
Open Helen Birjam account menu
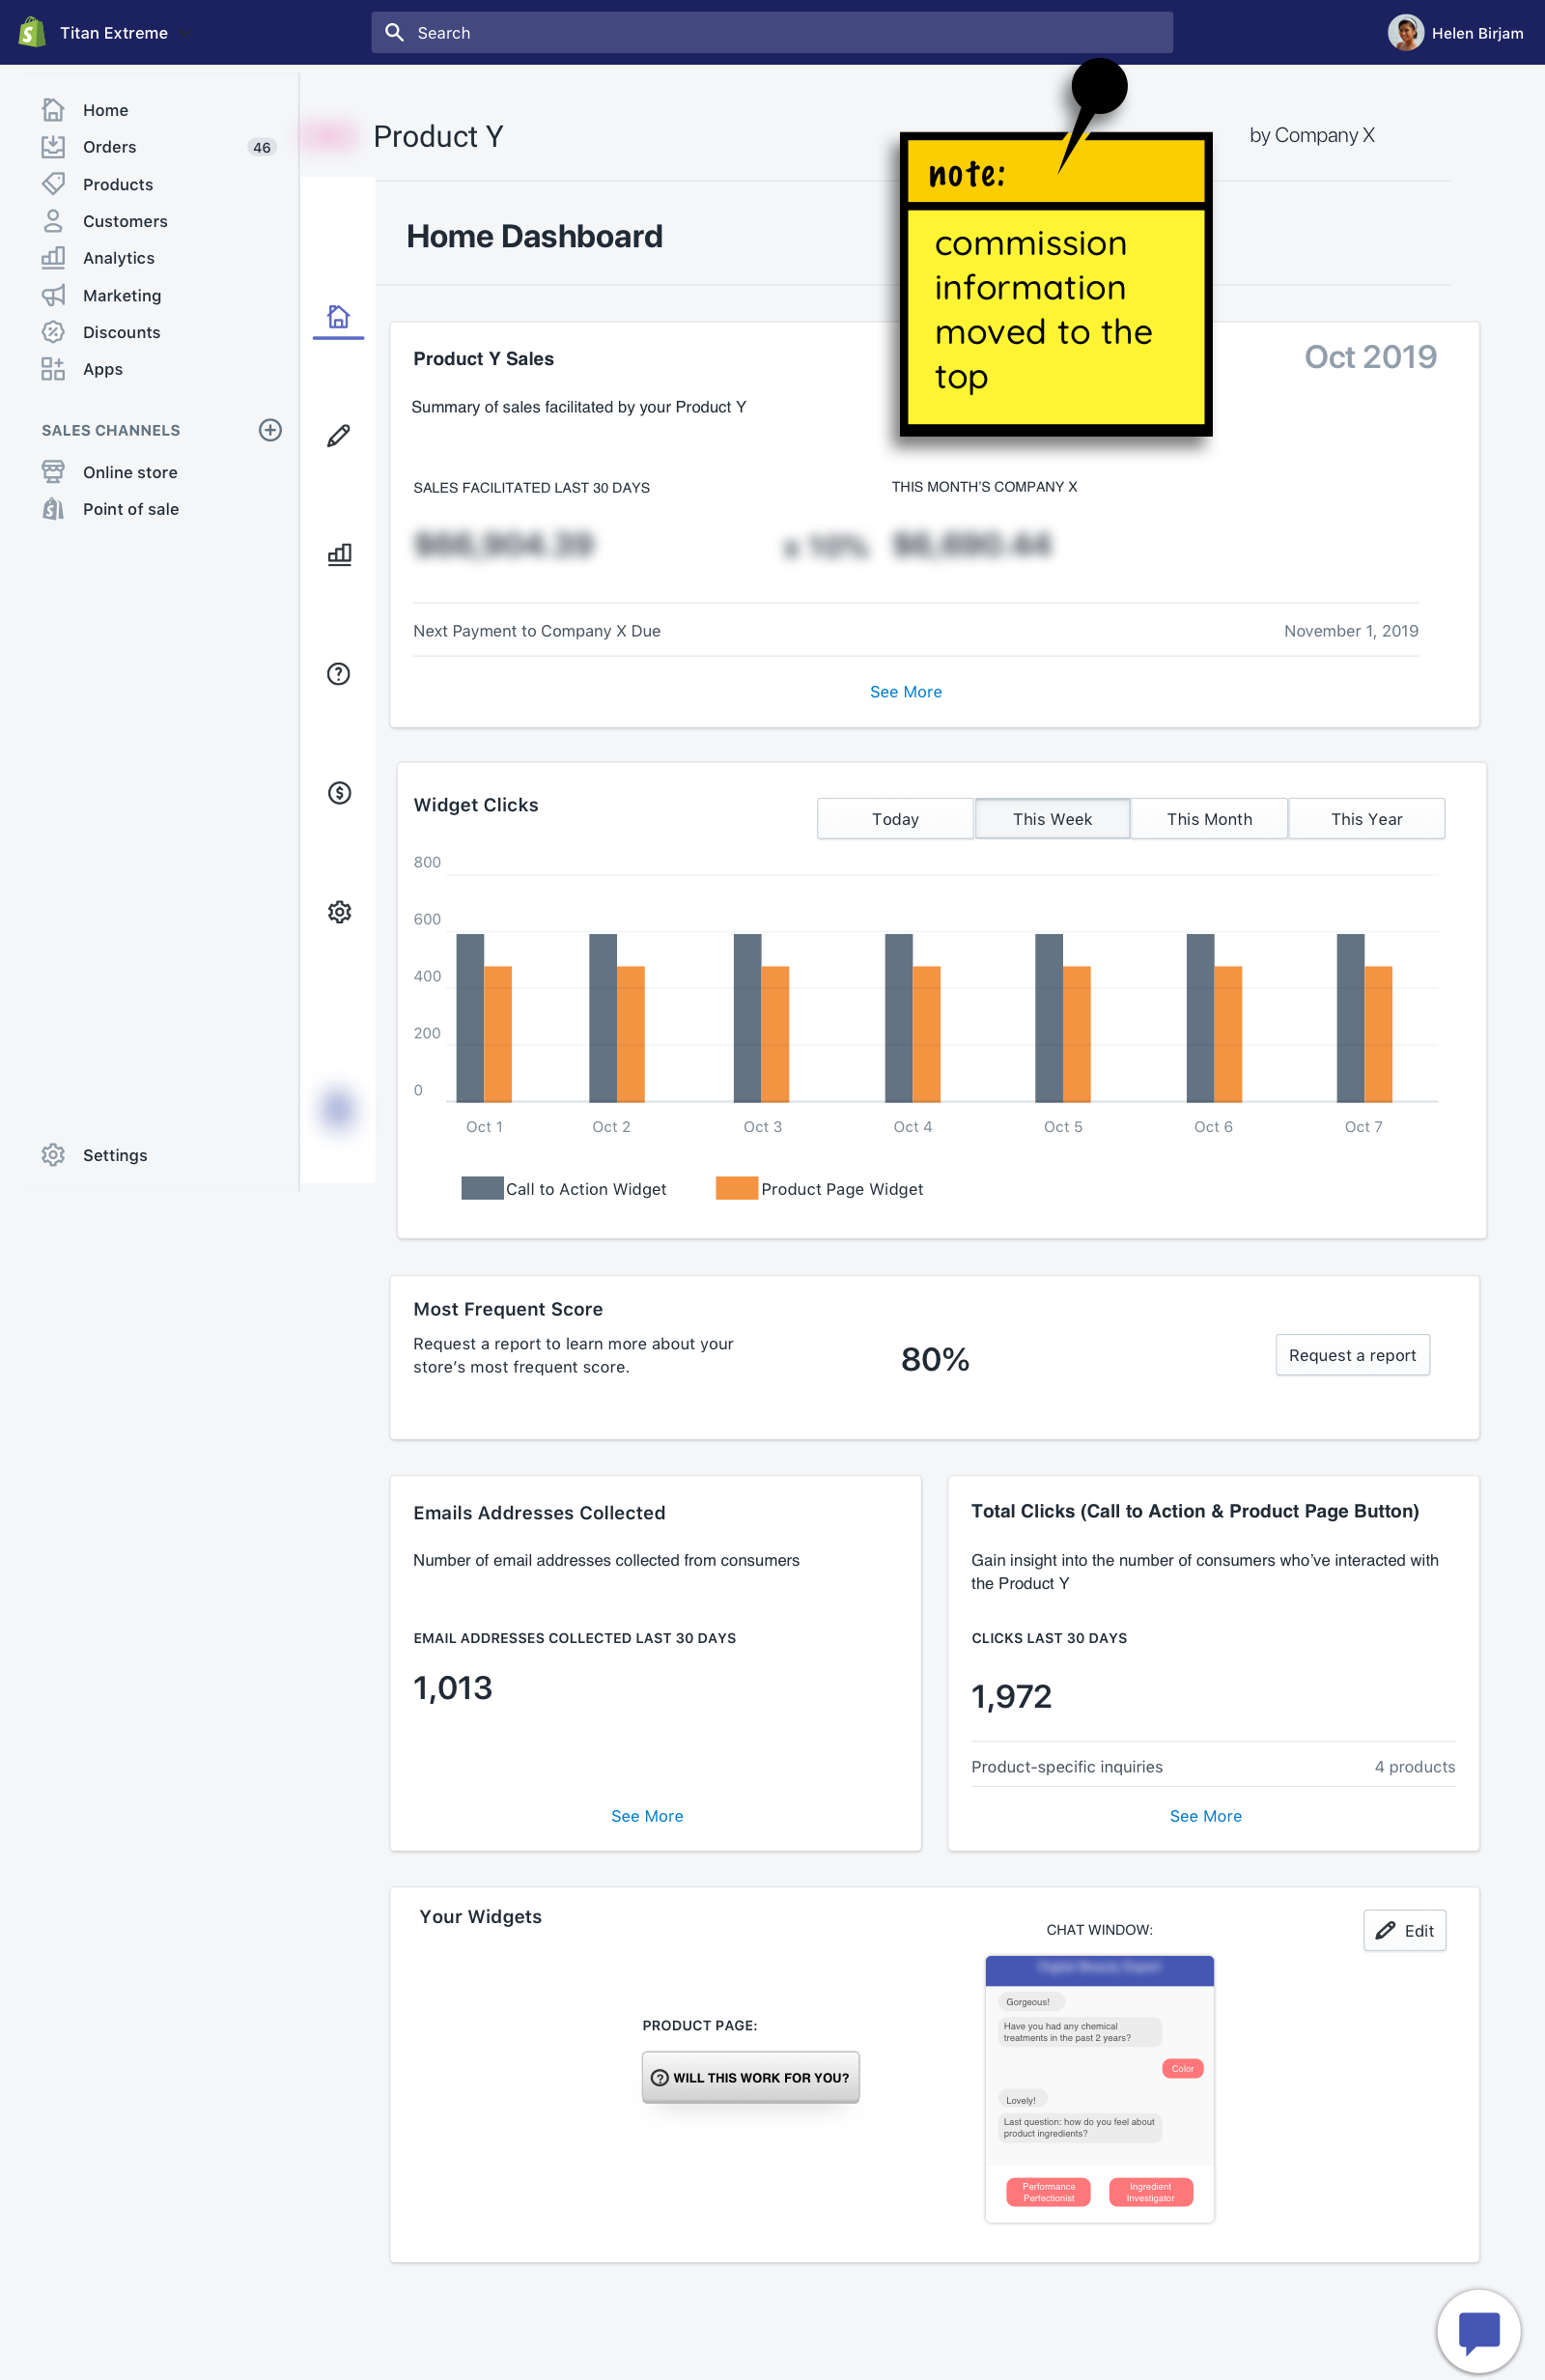(1455, 33)
